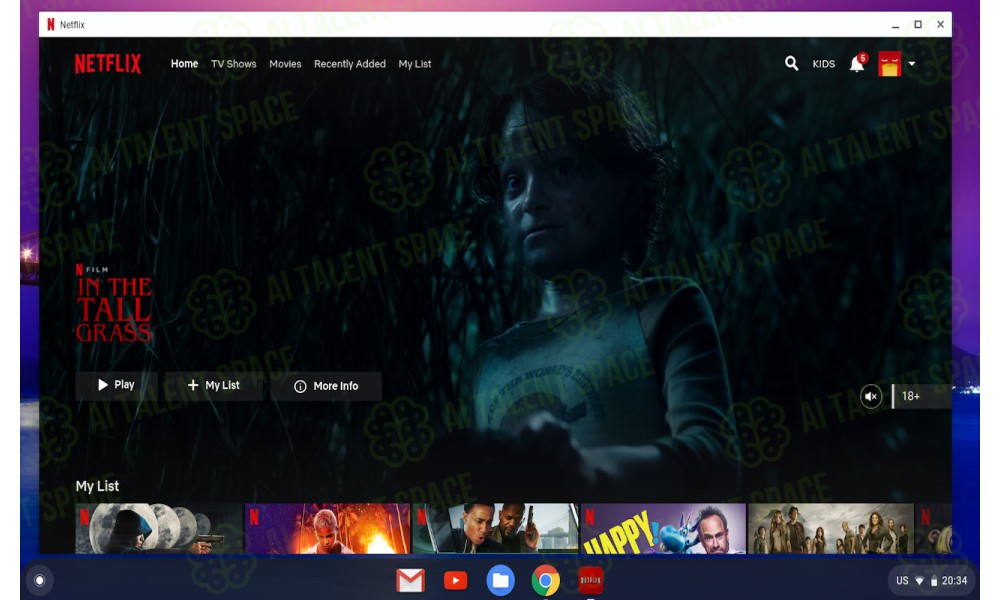
Task: Launch Gmail from the shelf
Action: click(x=410, y=581)
